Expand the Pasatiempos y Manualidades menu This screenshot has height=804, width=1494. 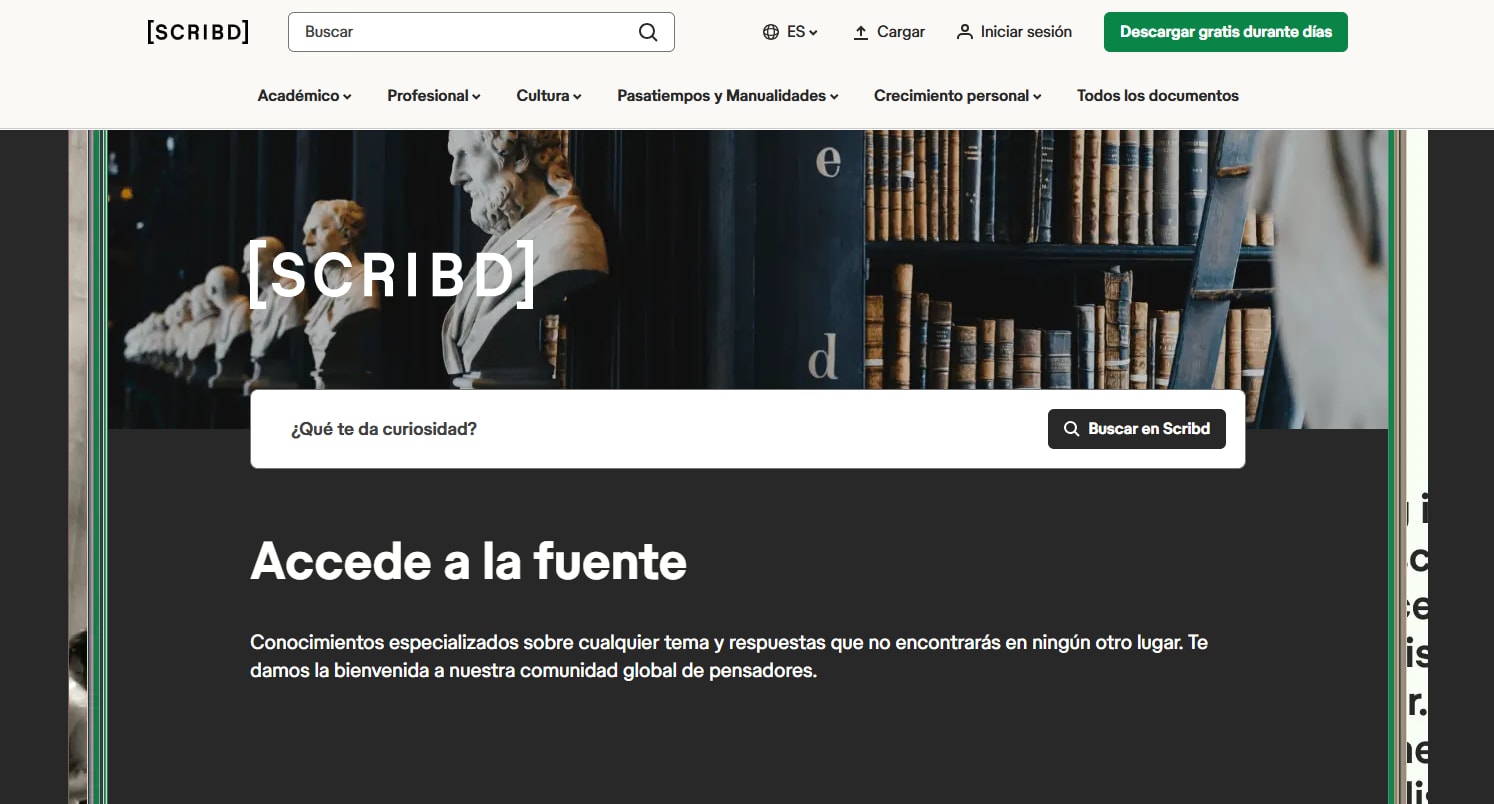pos(728,96)
